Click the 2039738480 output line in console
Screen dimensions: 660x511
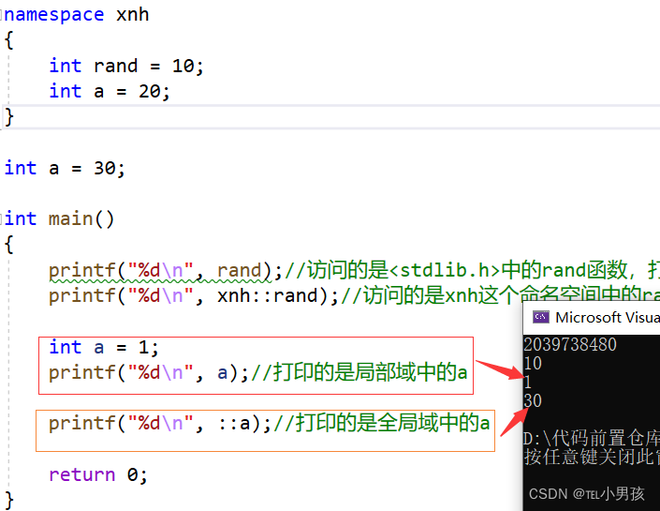[570, 344]
